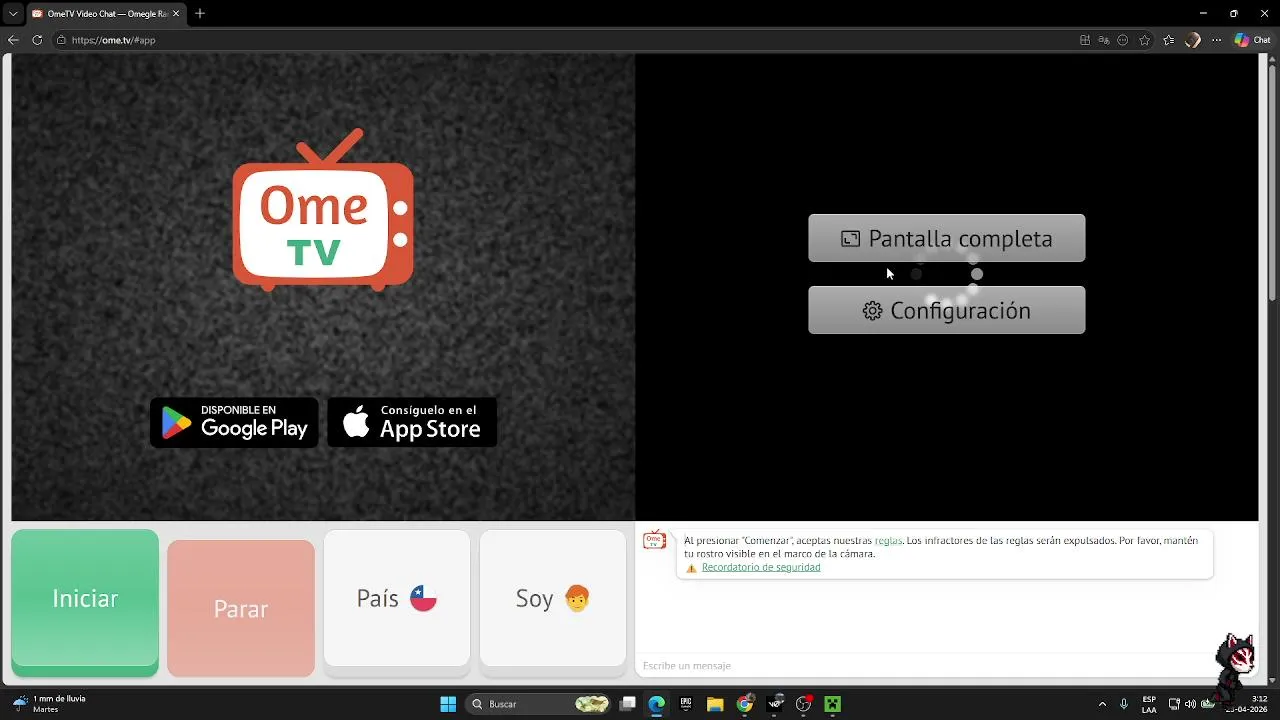This screenshot has height=720, width=1280.
Task: Open the ESP LAA language switcher
Action: 1149,704
